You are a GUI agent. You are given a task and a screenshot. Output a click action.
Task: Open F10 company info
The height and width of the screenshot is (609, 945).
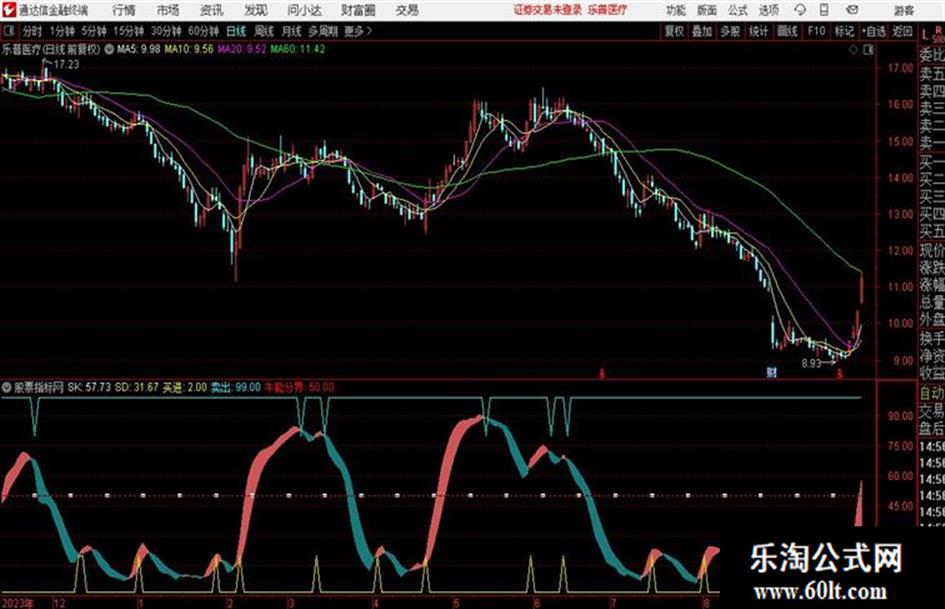coord(816,31)
